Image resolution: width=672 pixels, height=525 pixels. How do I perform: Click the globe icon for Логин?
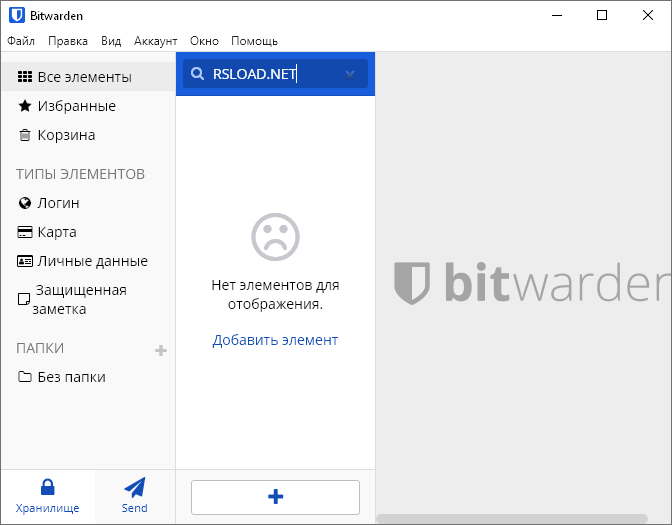pos(25,203)
